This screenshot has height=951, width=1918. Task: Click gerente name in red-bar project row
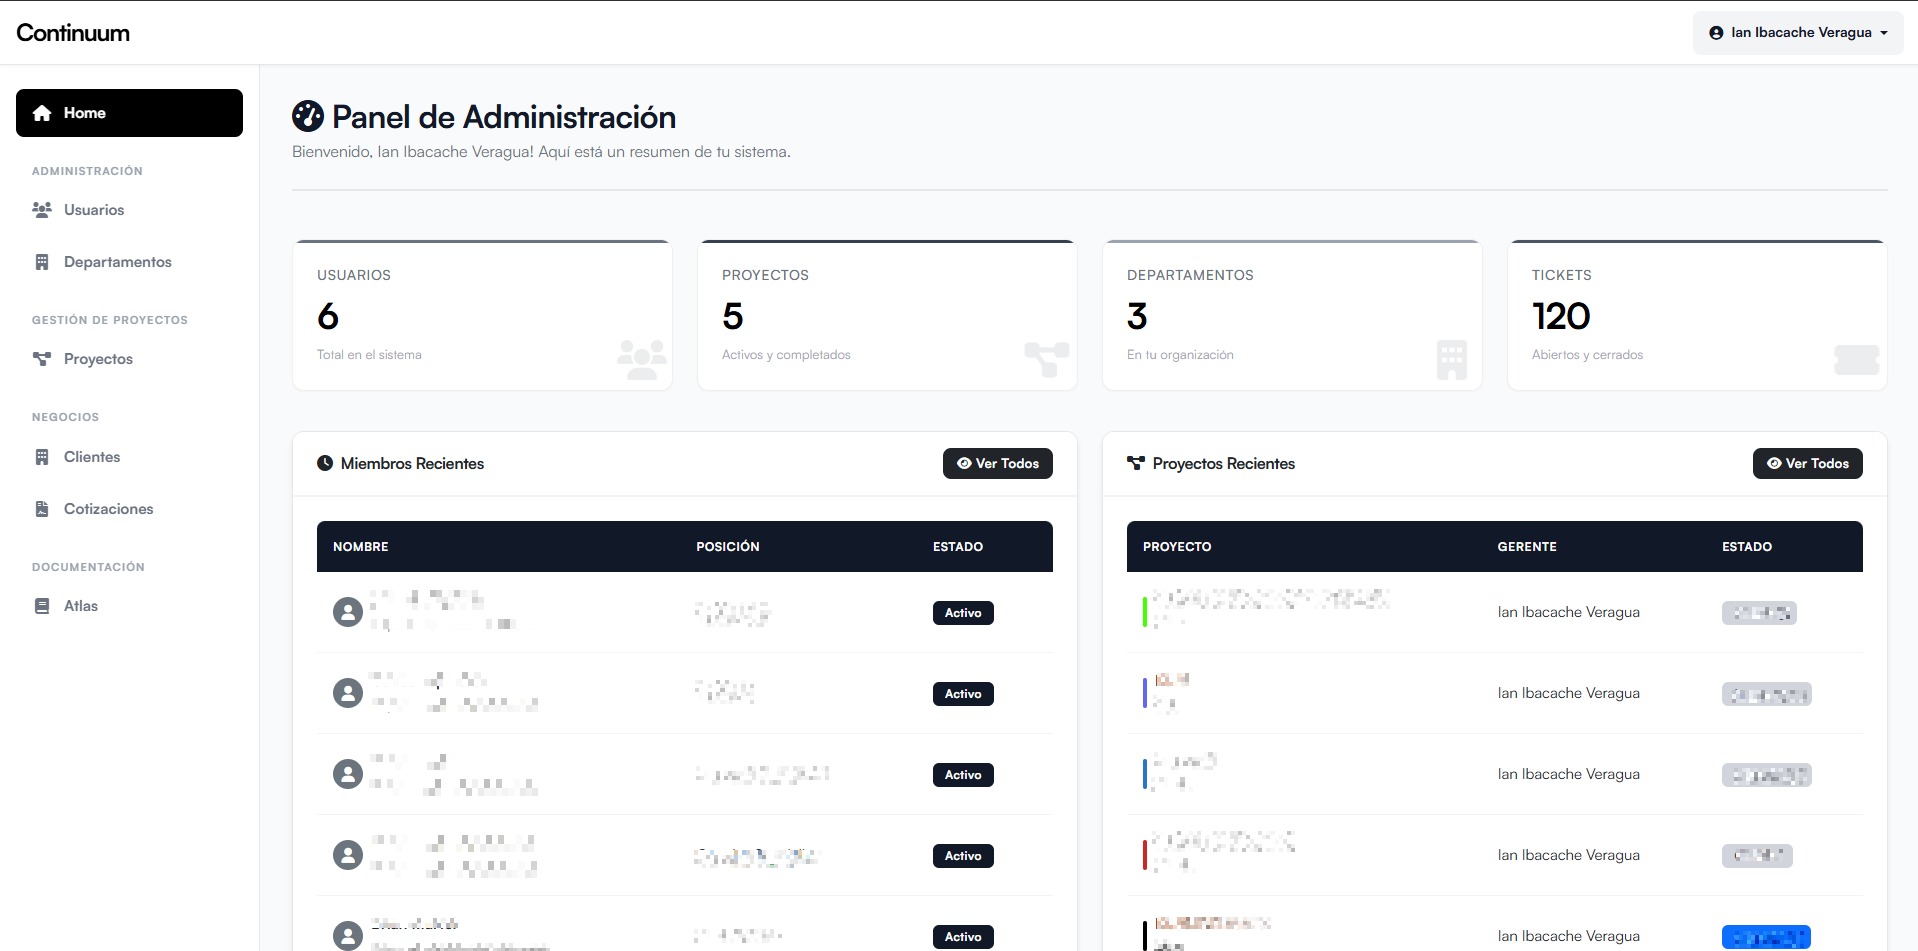(1568, 855)
